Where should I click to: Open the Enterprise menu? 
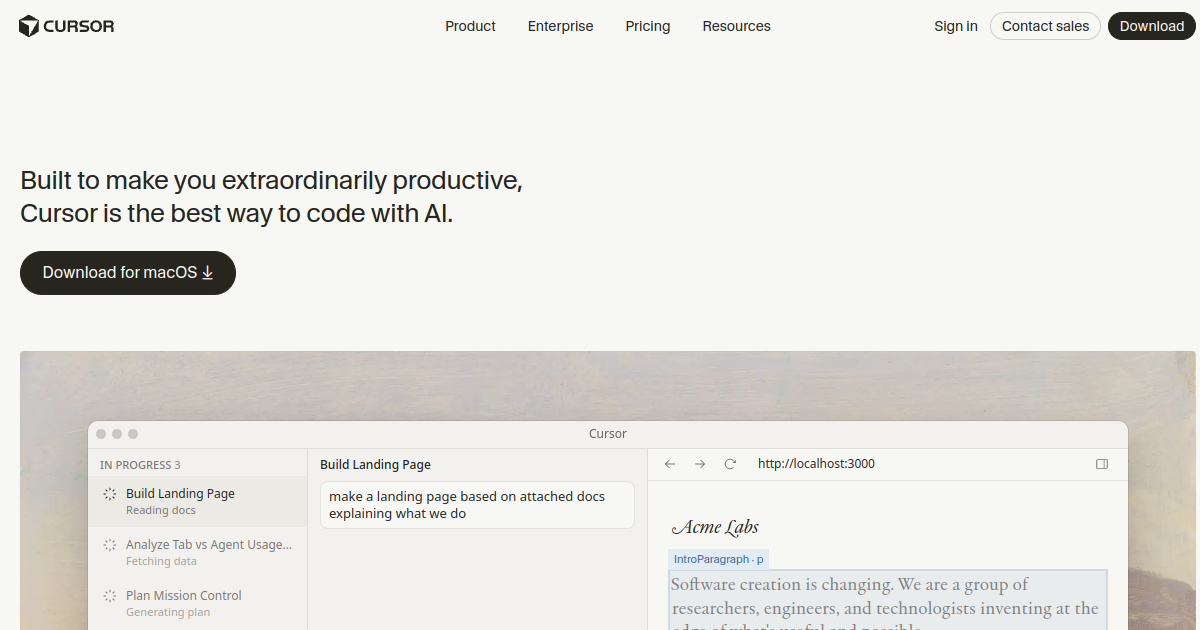tap(560, 26)
